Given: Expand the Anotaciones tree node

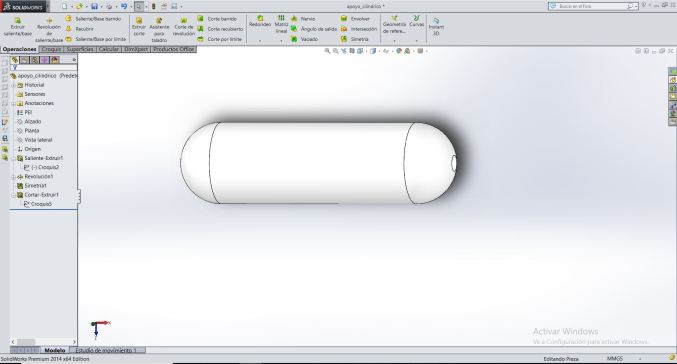Looking at the screenshot, I should coord(13,103).
